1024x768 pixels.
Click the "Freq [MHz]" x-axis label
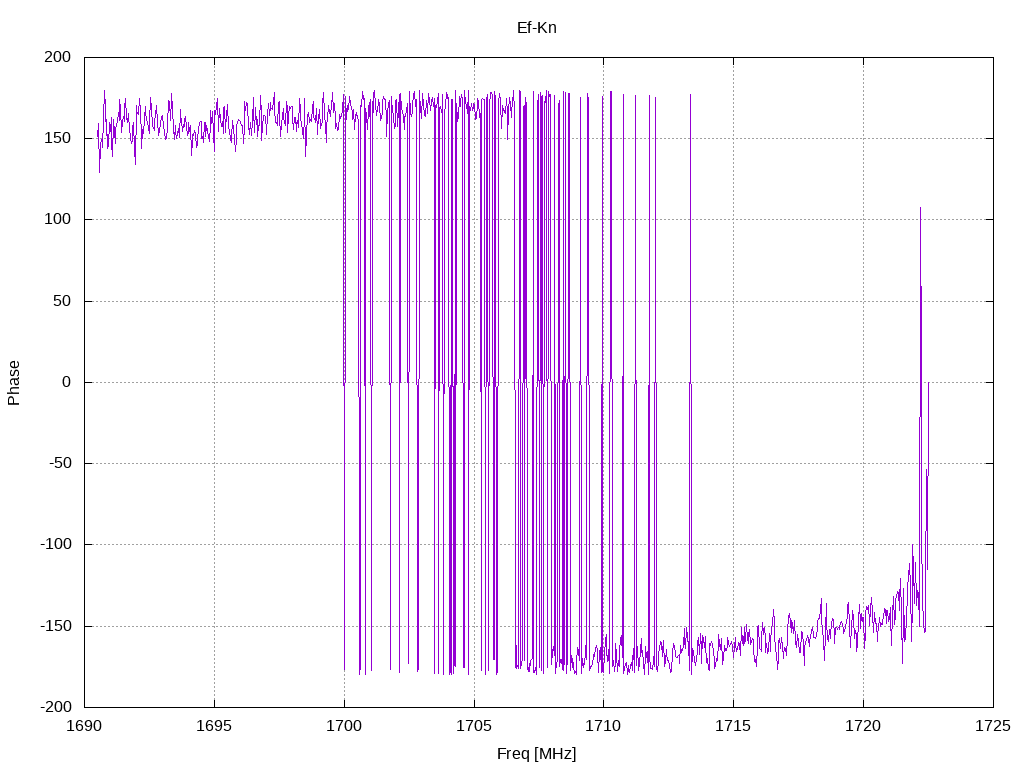pos(536,753)
